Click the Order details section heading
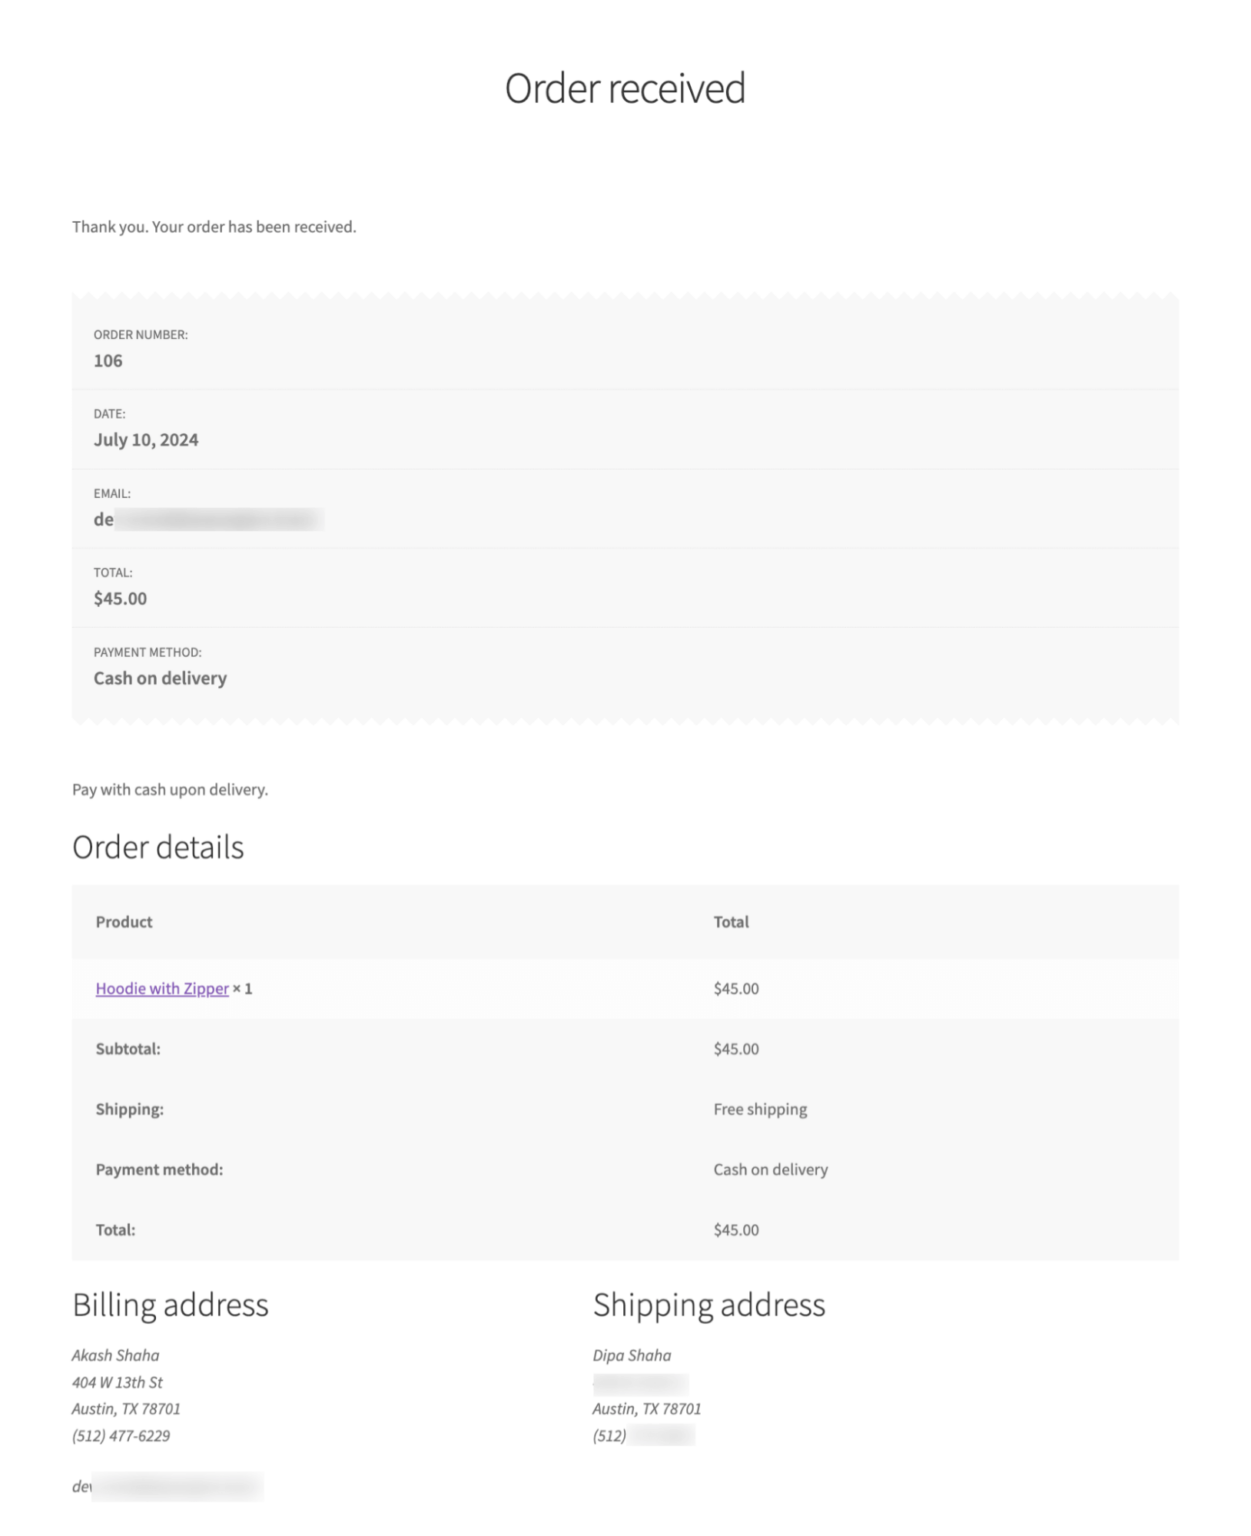 pos(158,847)
